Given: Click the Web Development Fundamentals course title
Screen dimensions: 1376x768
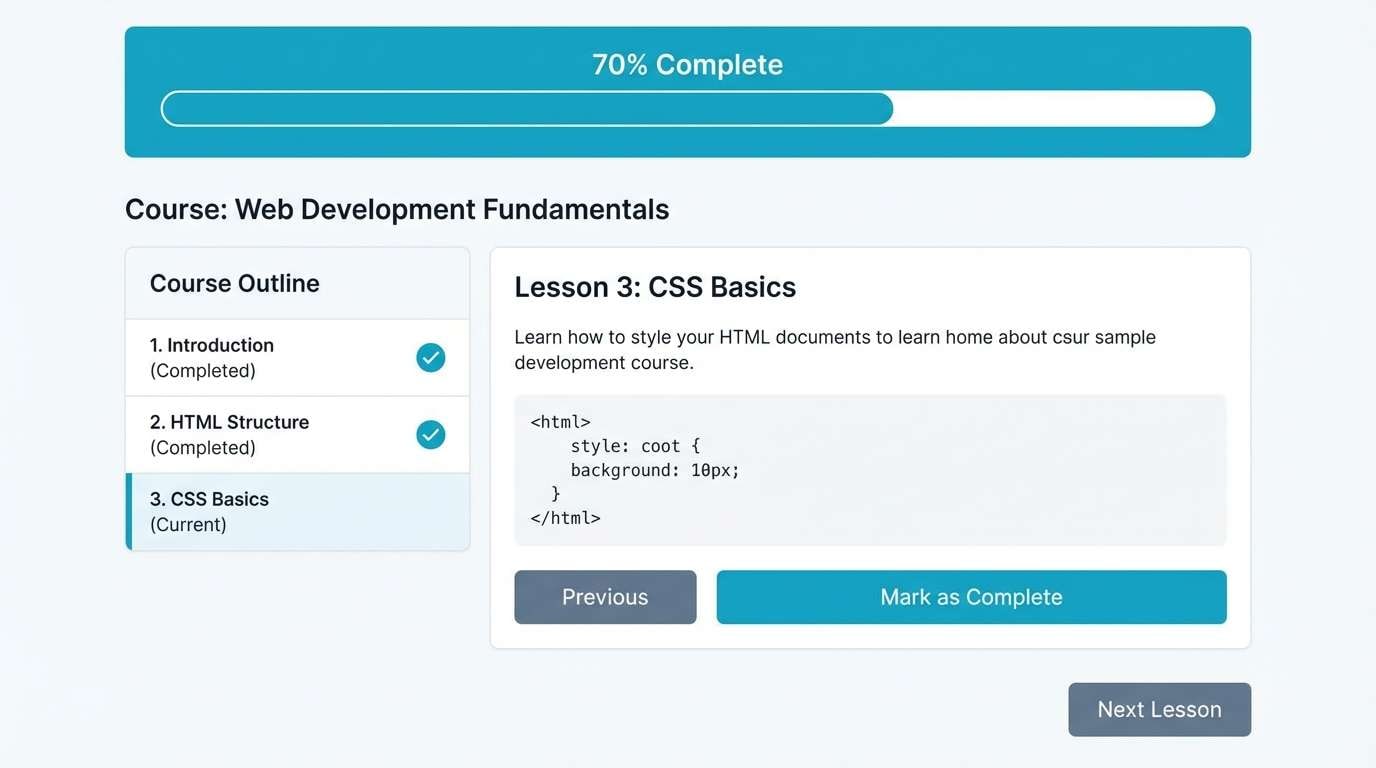Looking at the screenshot, I should (x=397, y=209).
